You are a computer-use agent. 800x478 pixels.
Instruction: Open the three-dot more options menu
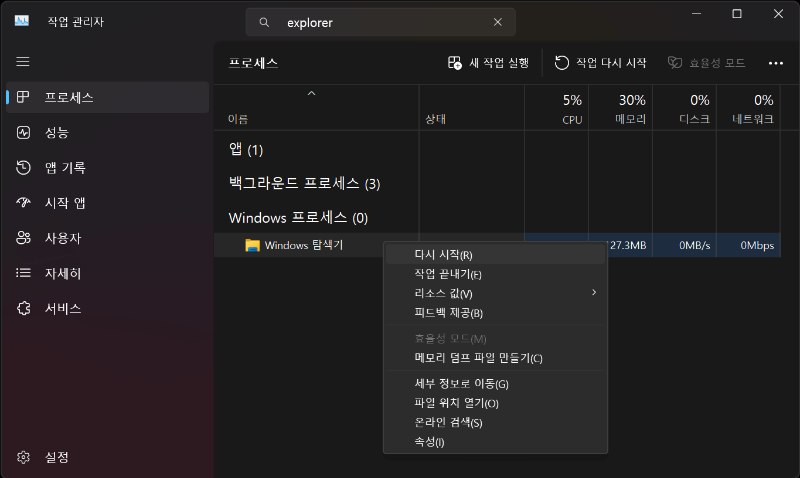tap(776, 63)
